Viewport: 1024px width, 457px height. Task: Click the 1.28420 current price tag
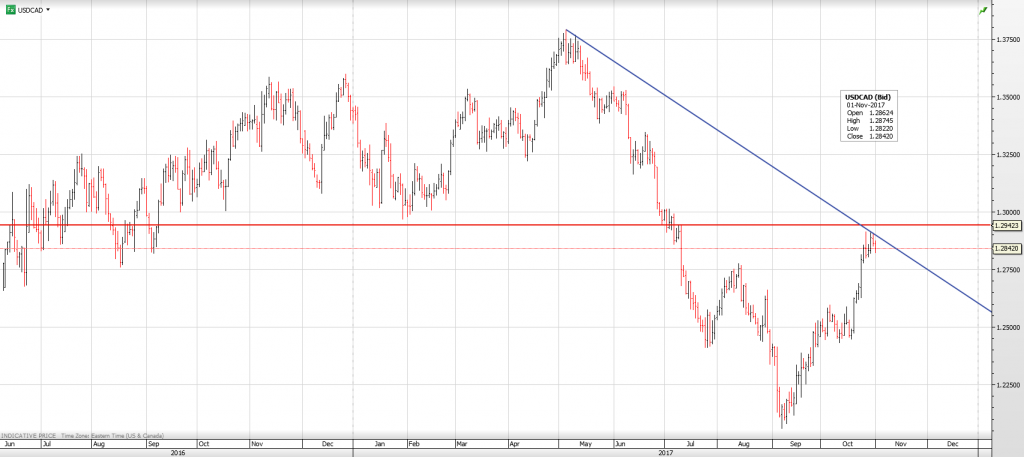[x=1005, y=248]
